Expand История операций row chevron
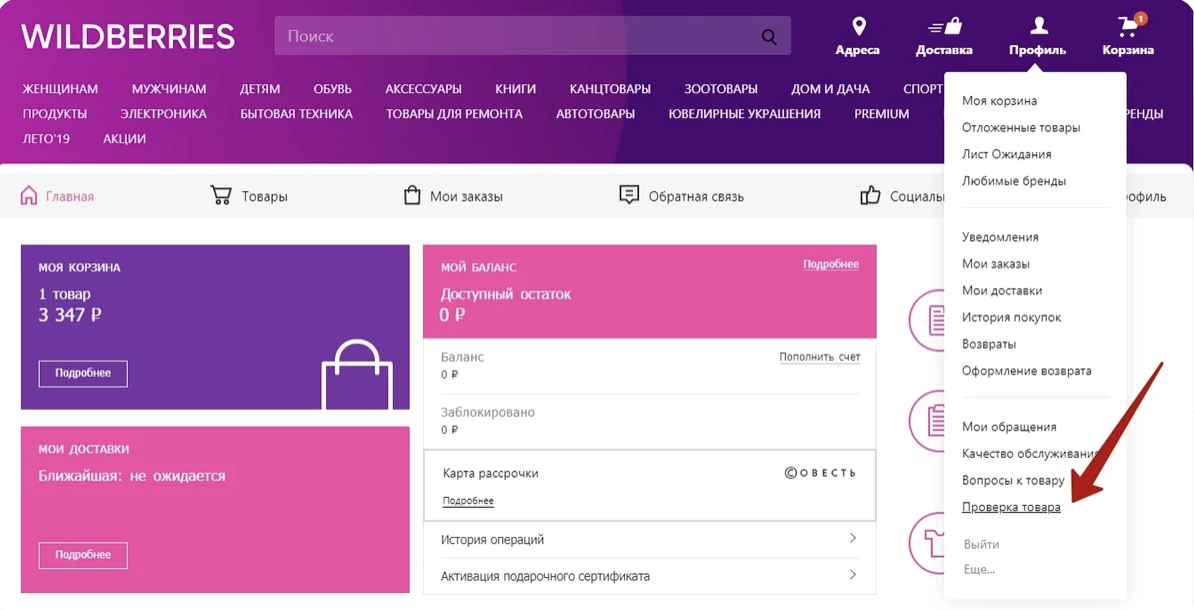Viewport: 1194px width, 610px height. (852, 539)
